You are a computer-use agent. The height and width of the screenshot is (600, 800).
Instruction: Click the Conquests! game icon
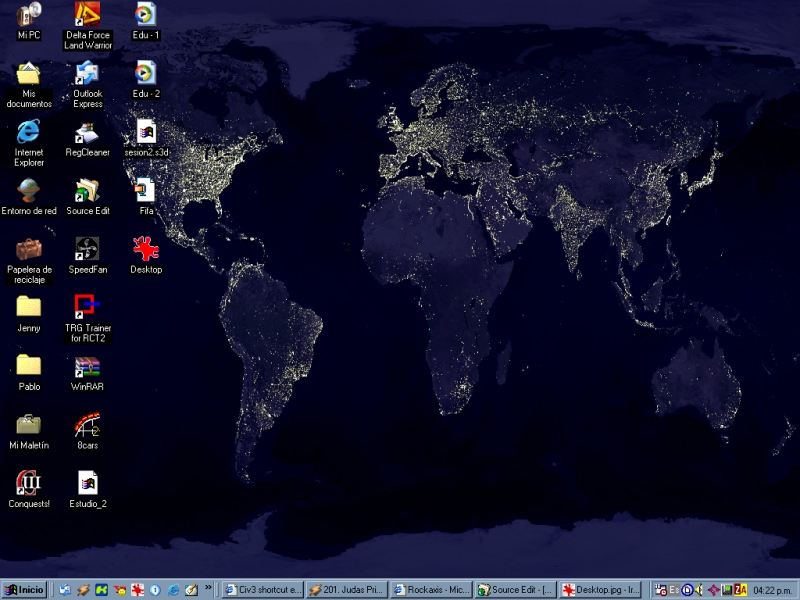pos(29,483)
